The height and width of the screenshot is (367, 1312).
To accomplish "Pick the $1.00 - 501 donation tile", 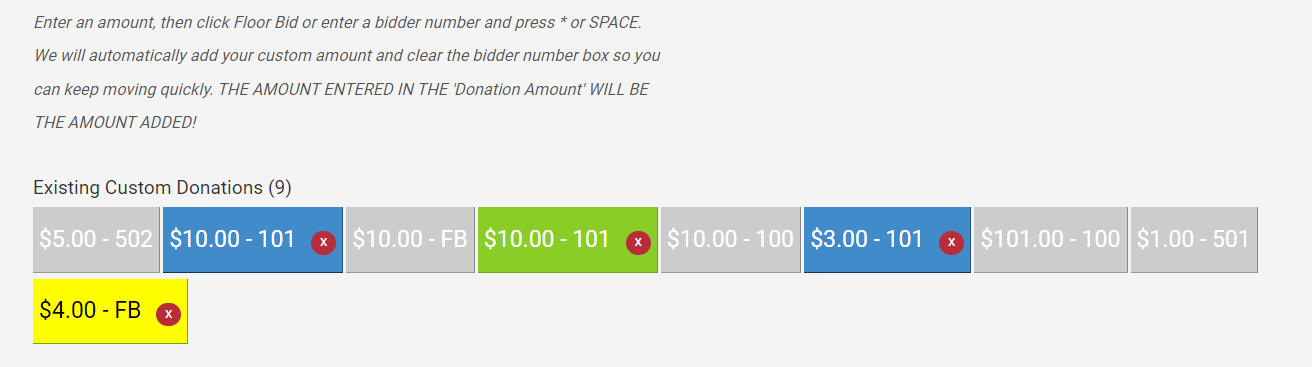I will (x=1194, y=240).
